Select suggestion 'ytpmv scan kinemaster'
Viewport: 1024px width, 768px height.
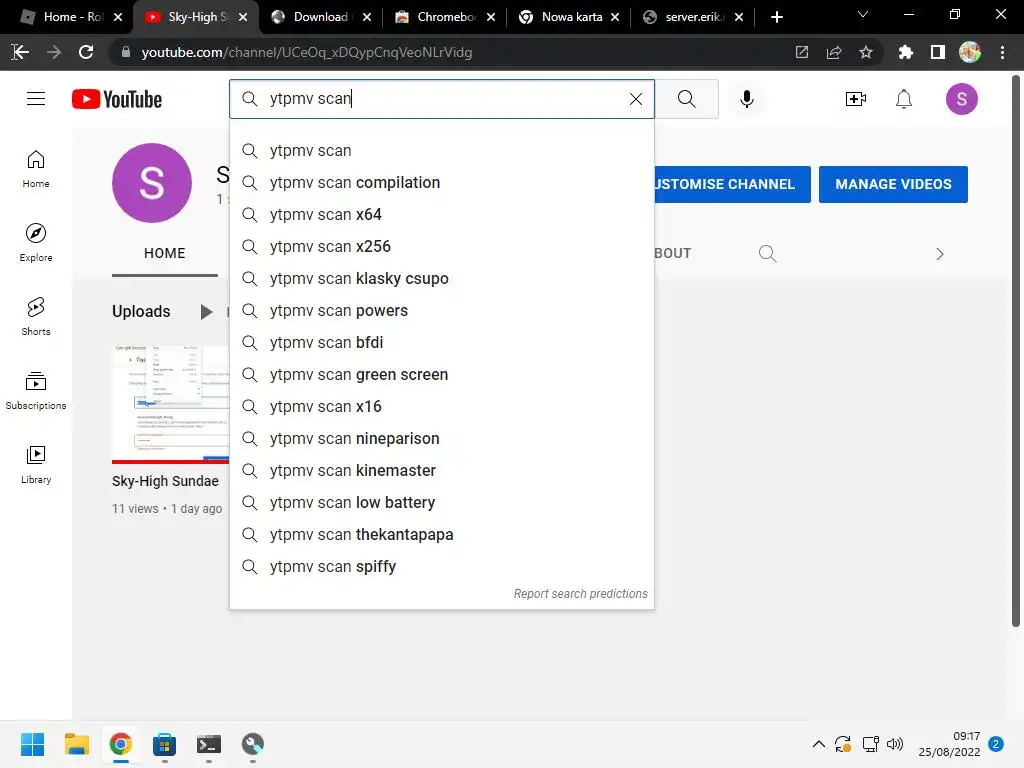(442, 471)
